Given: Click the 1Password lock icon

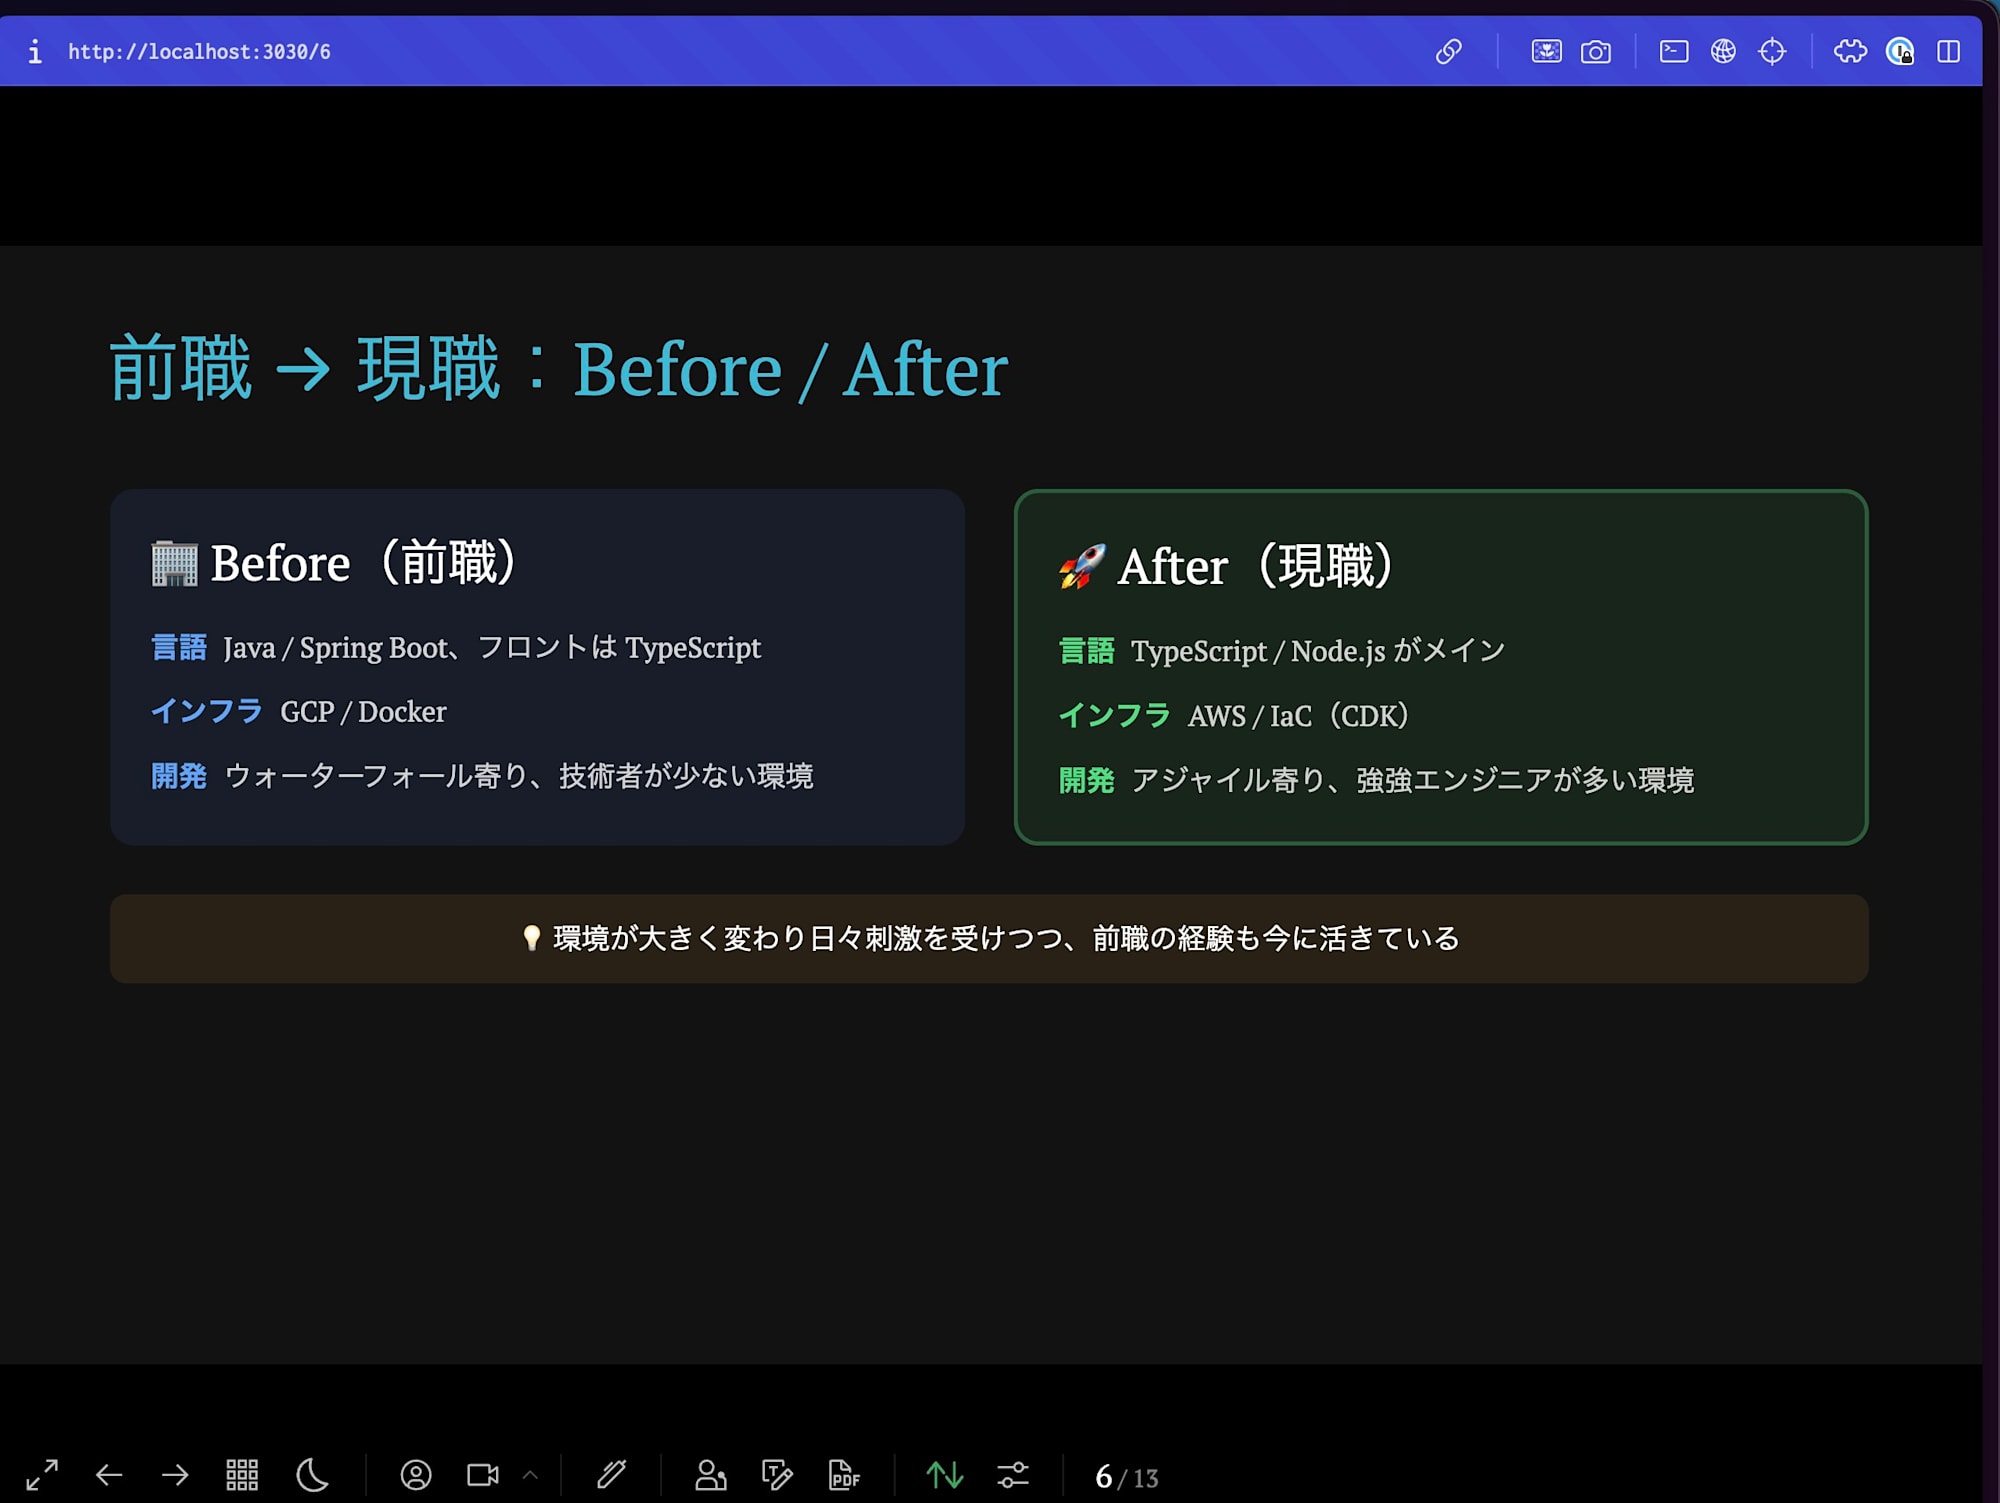Looking at the screenshot, I should coord(1901,51).
